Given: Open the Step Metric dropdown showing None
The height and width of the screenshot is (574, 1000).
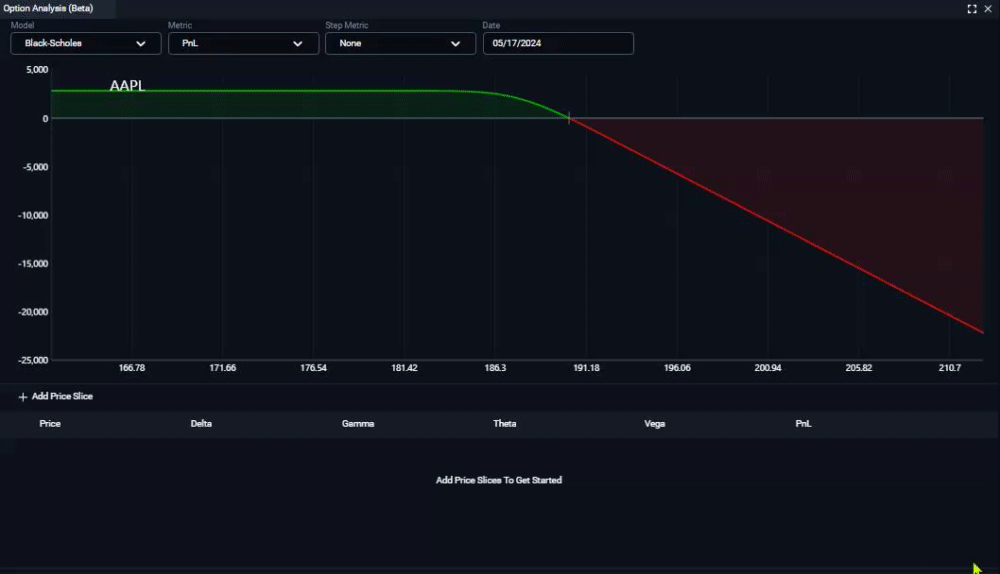Looking at the screenshot, I should [x=401, y=43].
